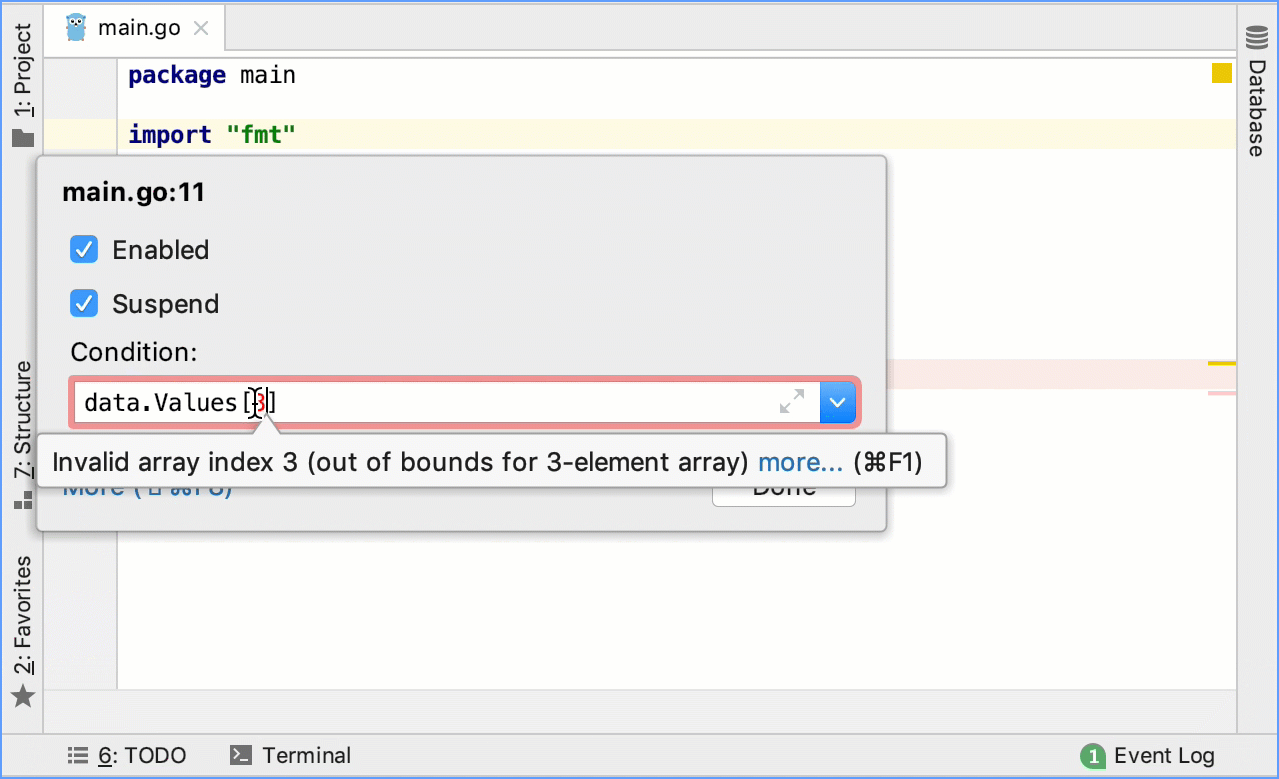Click the import "fmt" code line

(x=213, y=135)
